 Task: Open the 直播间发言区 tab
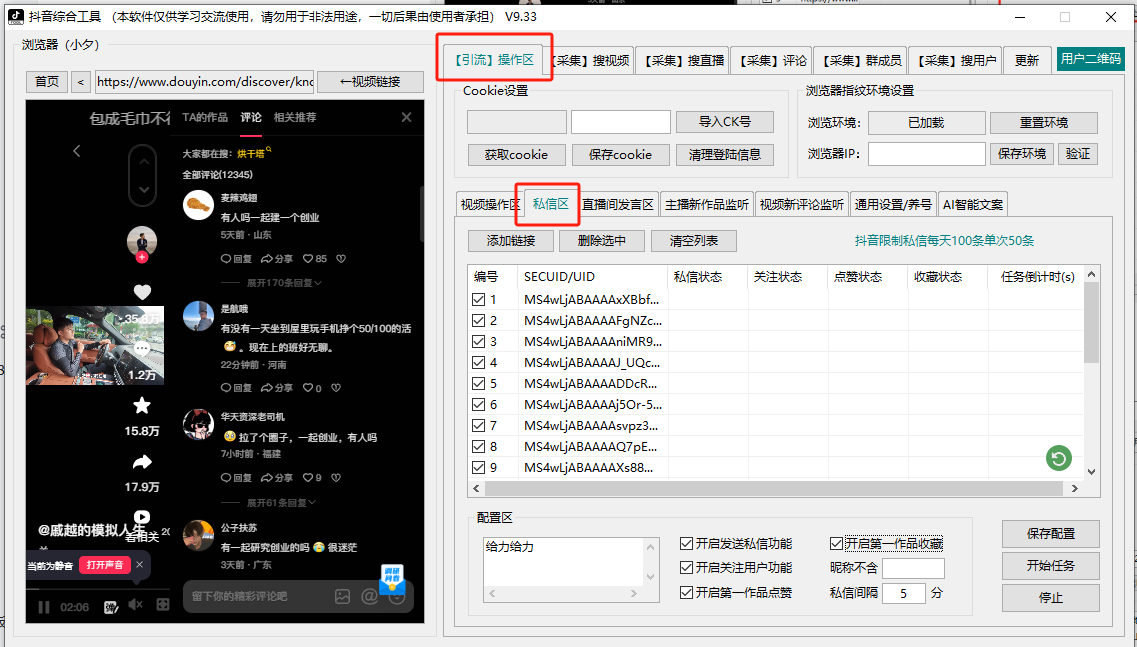pyautogui.click(x=618, y=205)
